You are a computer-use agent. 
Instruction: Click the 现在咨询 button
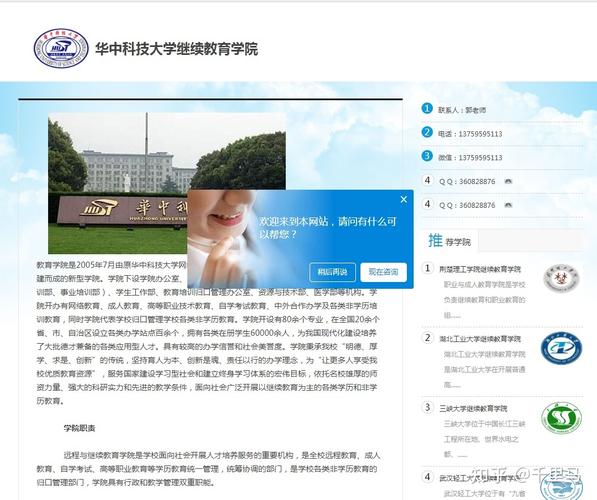[383, 272]
